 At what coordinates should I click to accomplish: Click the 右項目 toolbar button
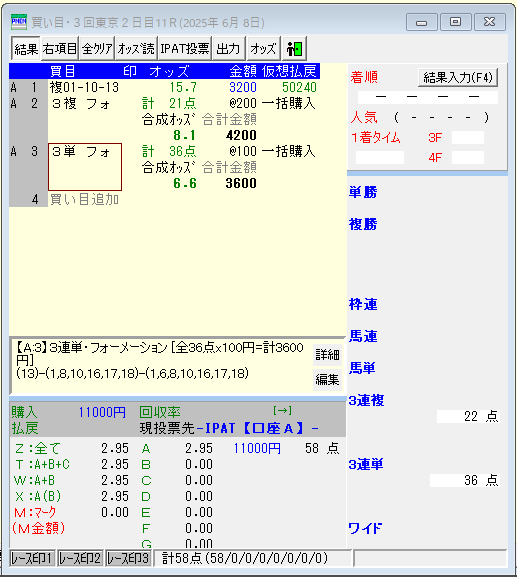pyautogui.click(x=60, y=49)
